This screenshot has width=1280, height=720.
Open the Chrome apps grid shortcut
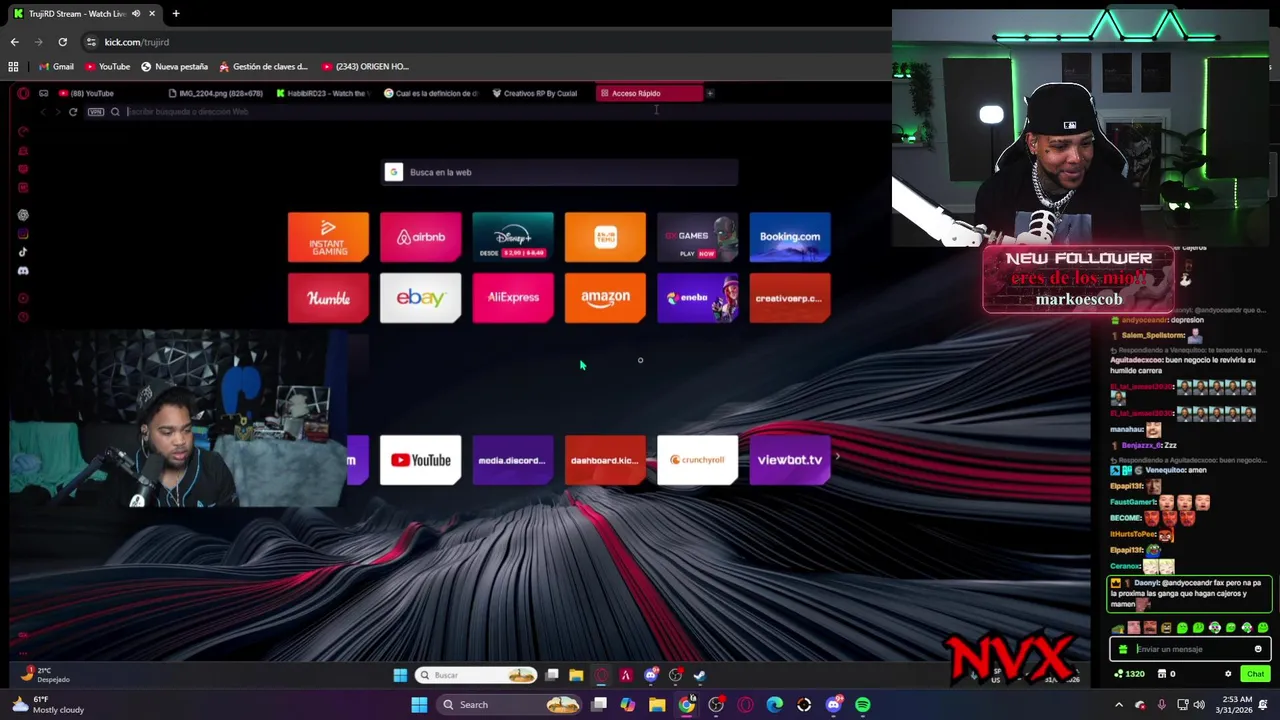pyautogui.click(x=13, y=67)
